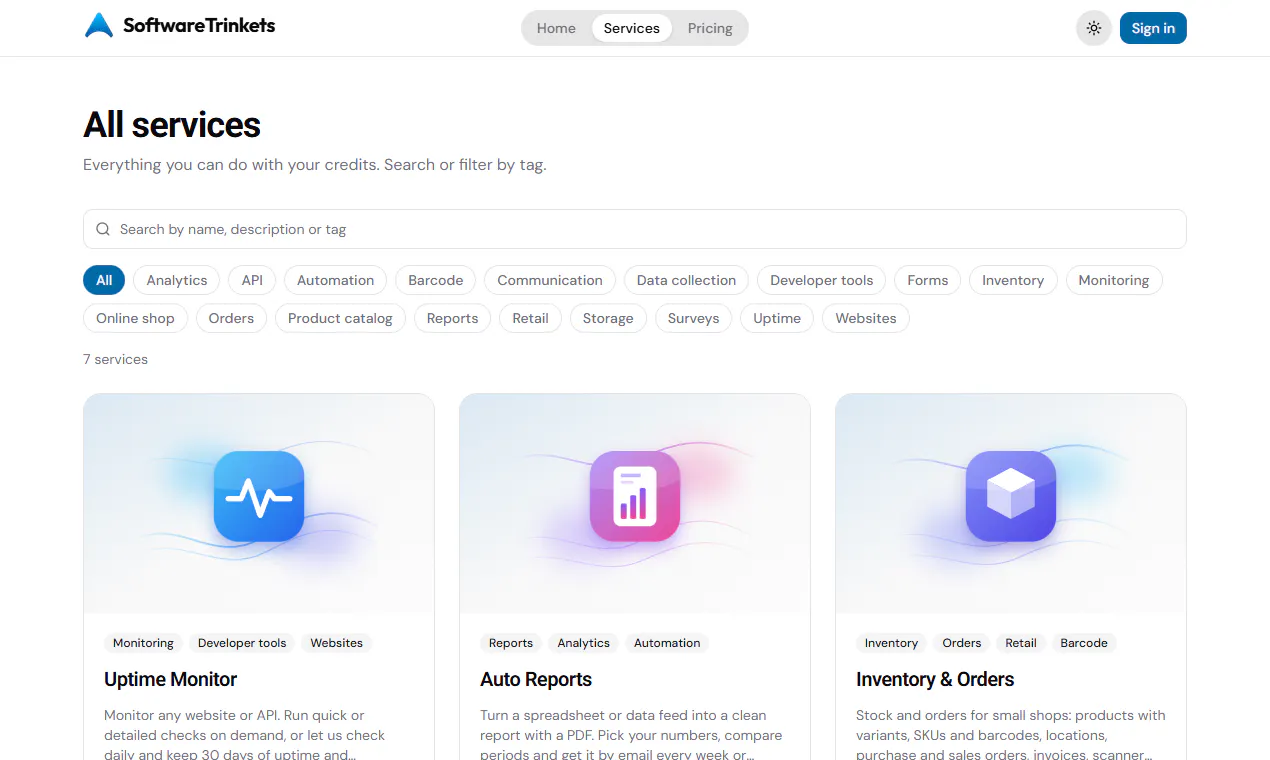Filter by the Uptime tag
The width and height of the screenshot is (1270, 760).
(x=777, y=318)
